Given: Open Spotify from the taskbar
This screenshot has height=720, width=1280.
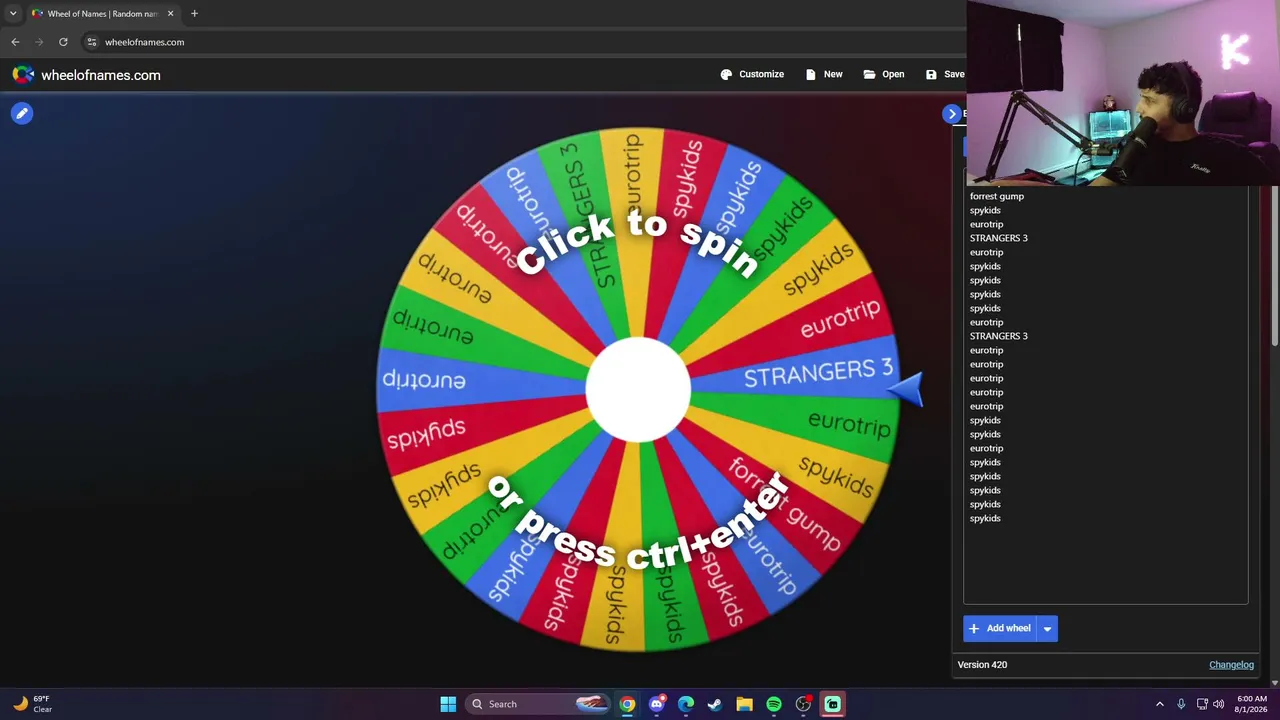Looking at the screenshot, I should tap(774, 704).
